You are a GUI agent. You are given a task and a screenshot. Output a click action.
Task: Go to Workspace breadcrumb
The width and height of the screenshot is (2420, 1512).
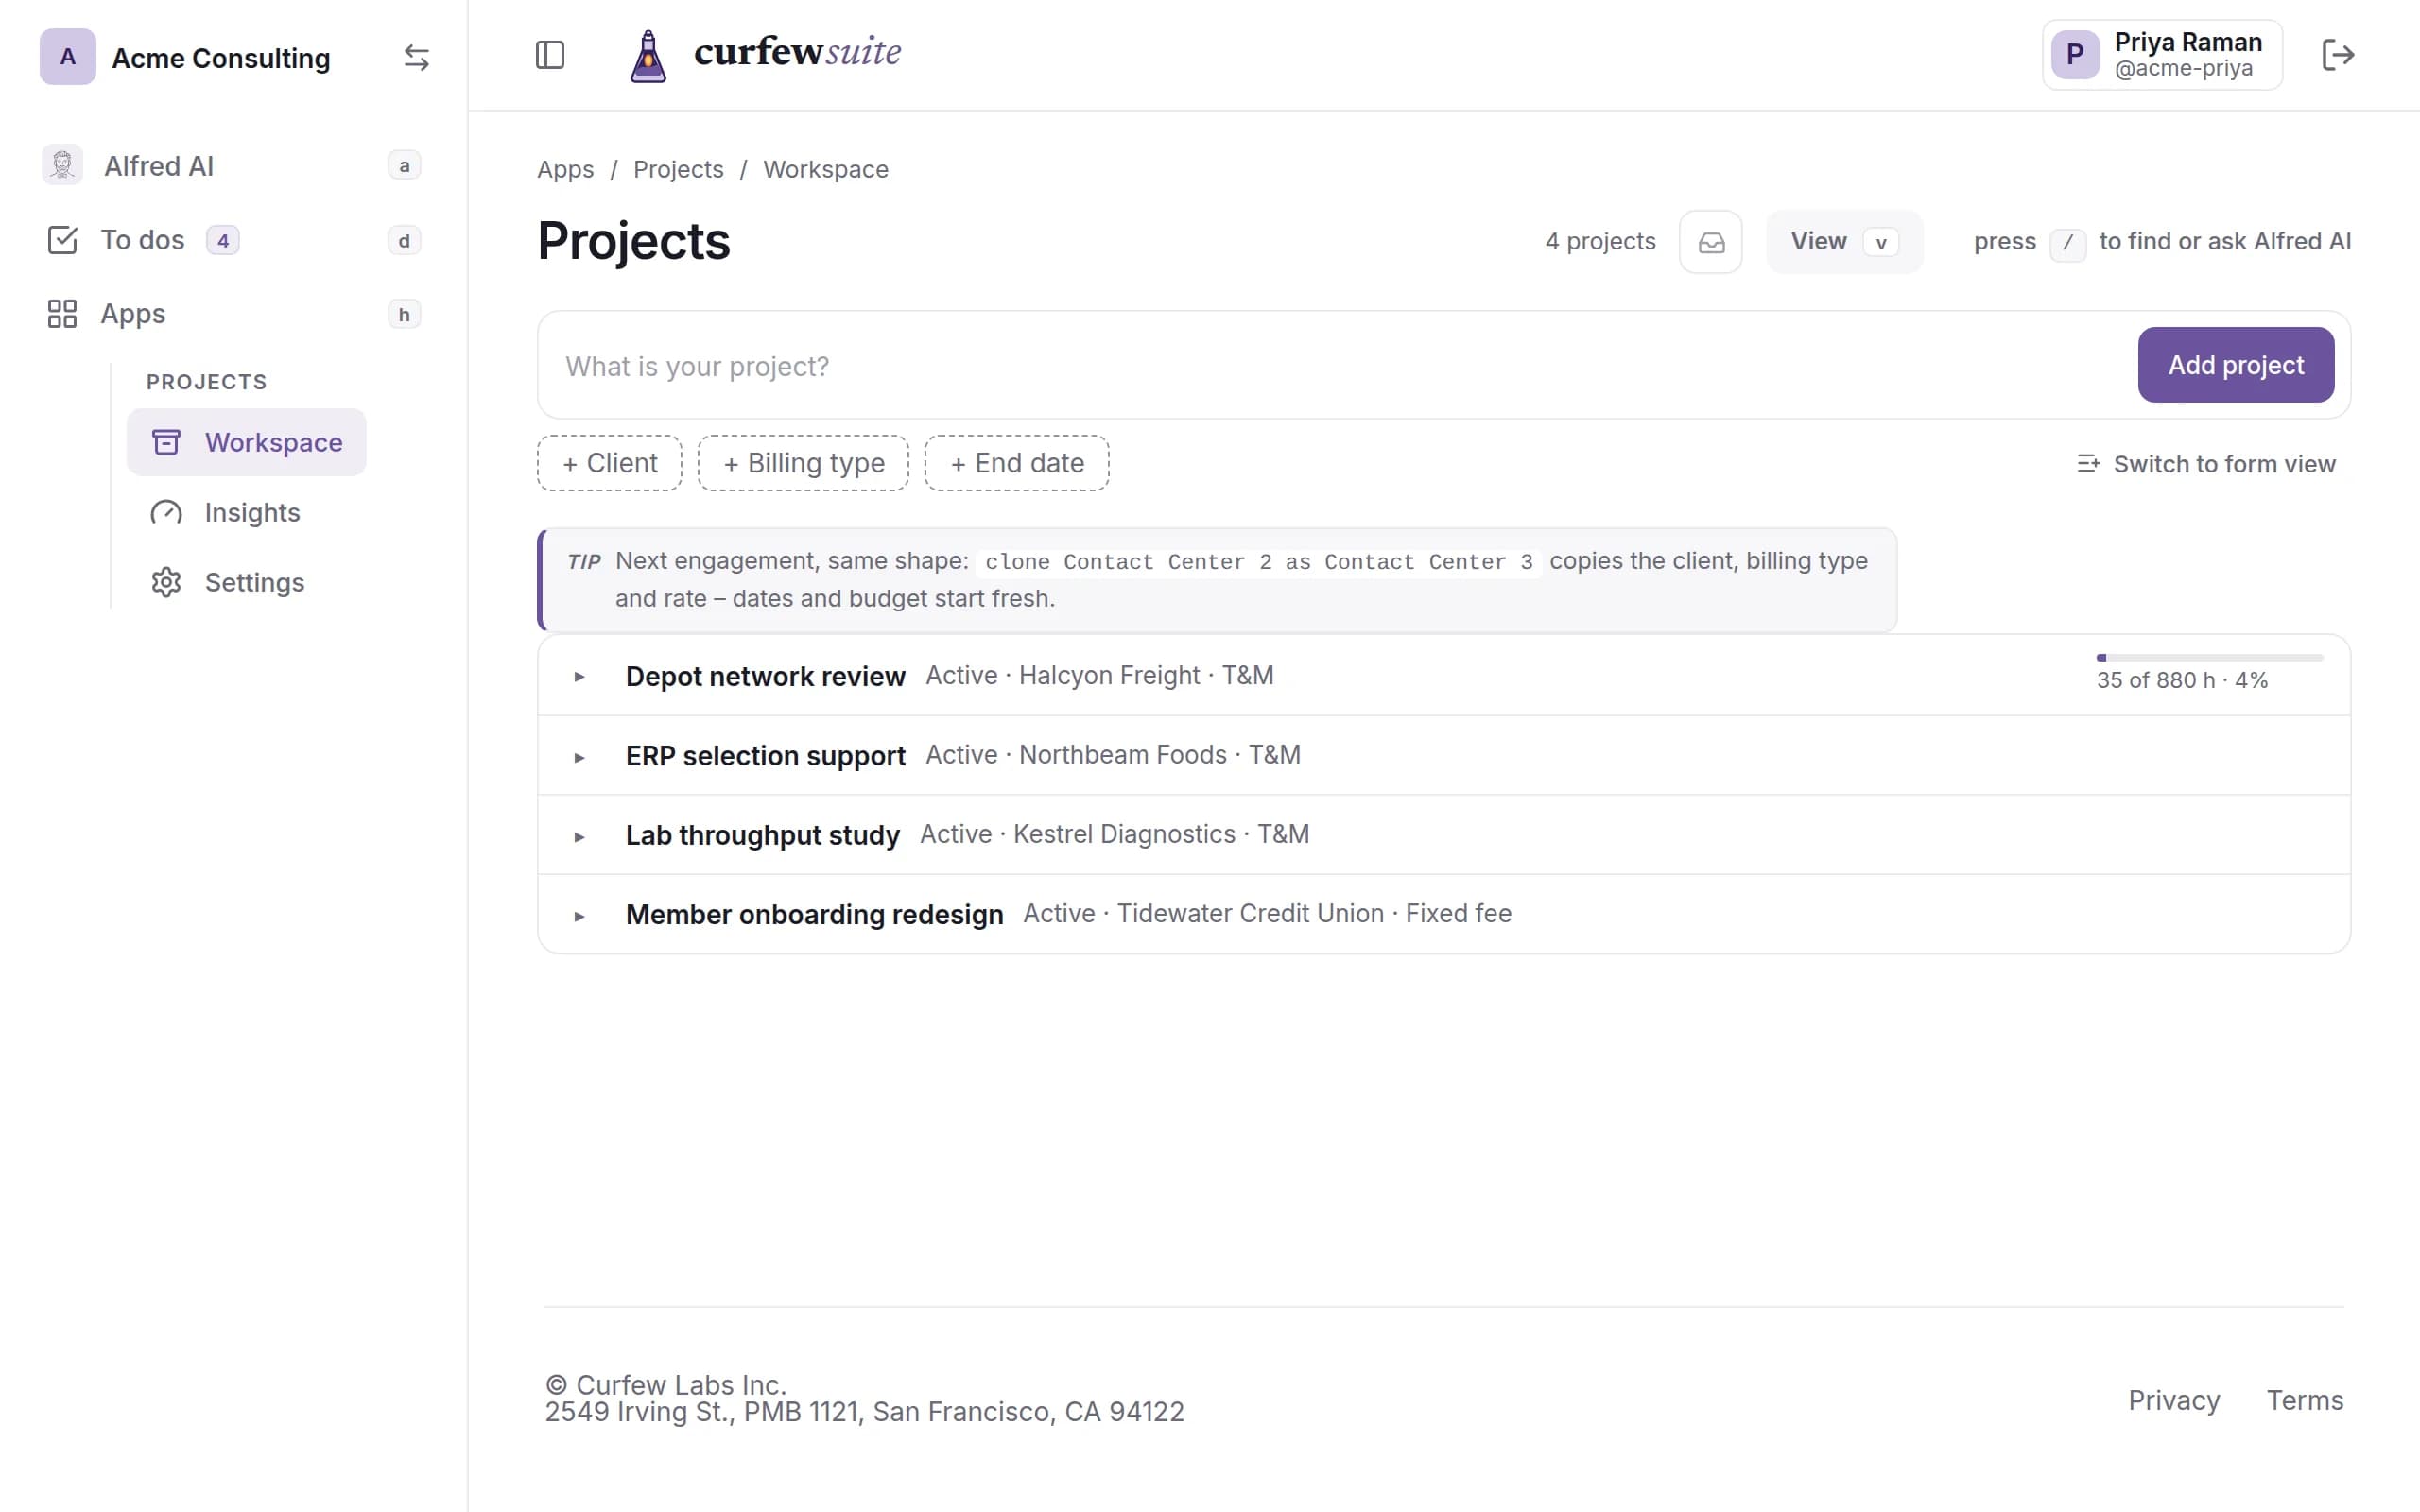(x=825, y=169)
